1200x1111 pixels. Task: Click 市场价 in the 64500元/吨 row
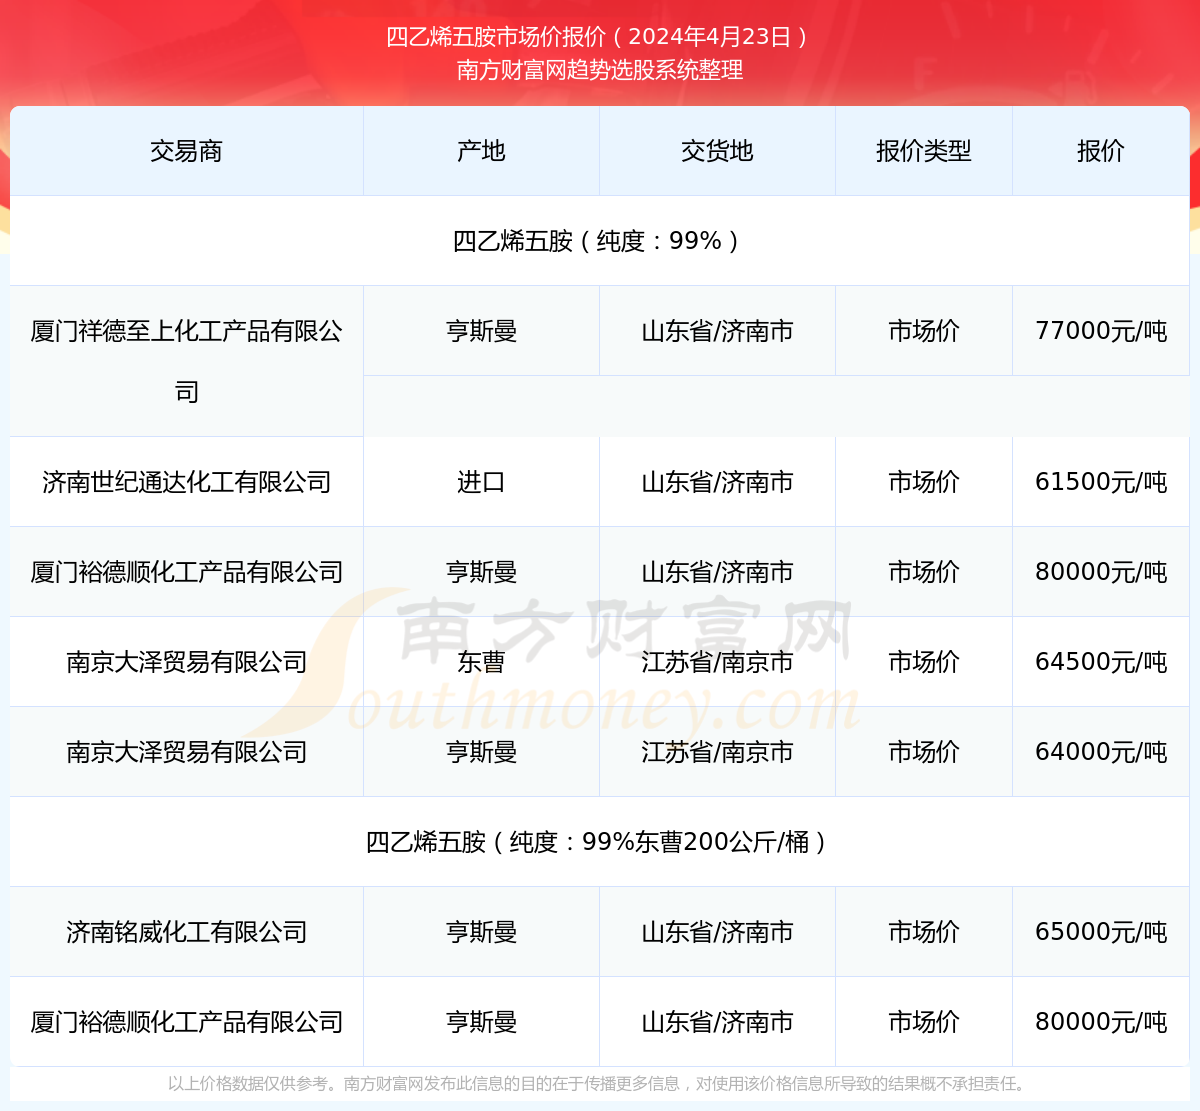924,662
